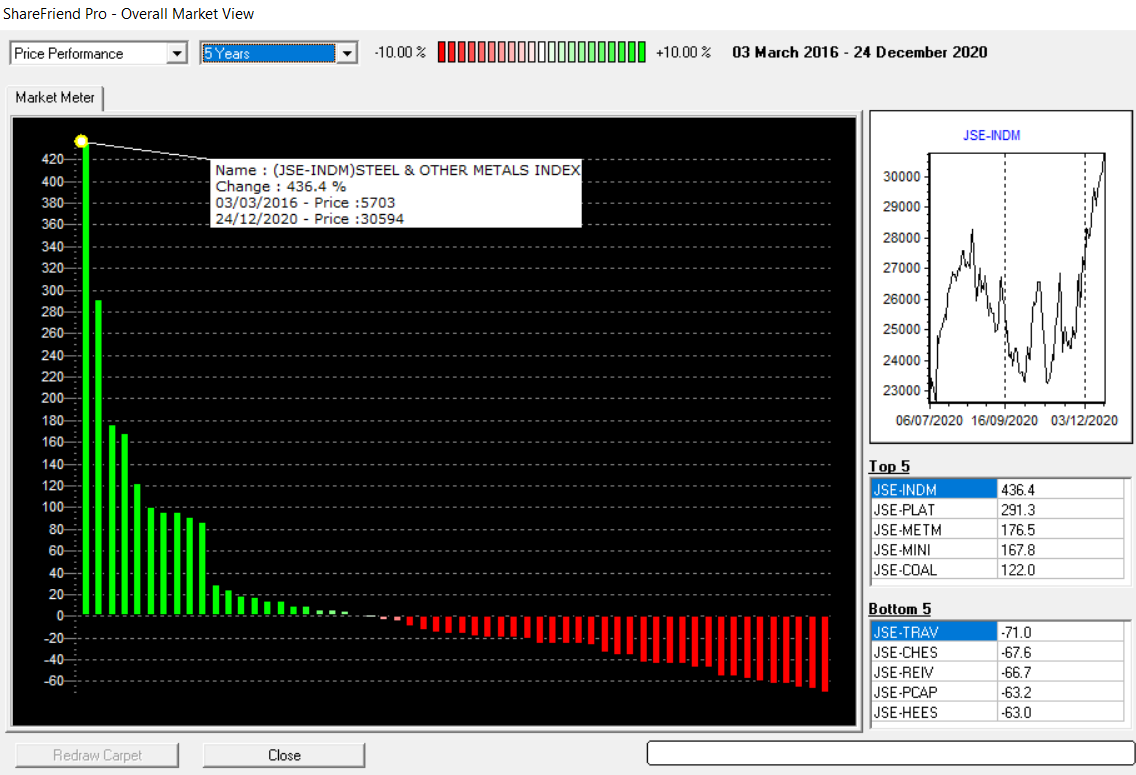Click the STEEL & OTHER METALS INDEX tooltip

click(396, 193)
